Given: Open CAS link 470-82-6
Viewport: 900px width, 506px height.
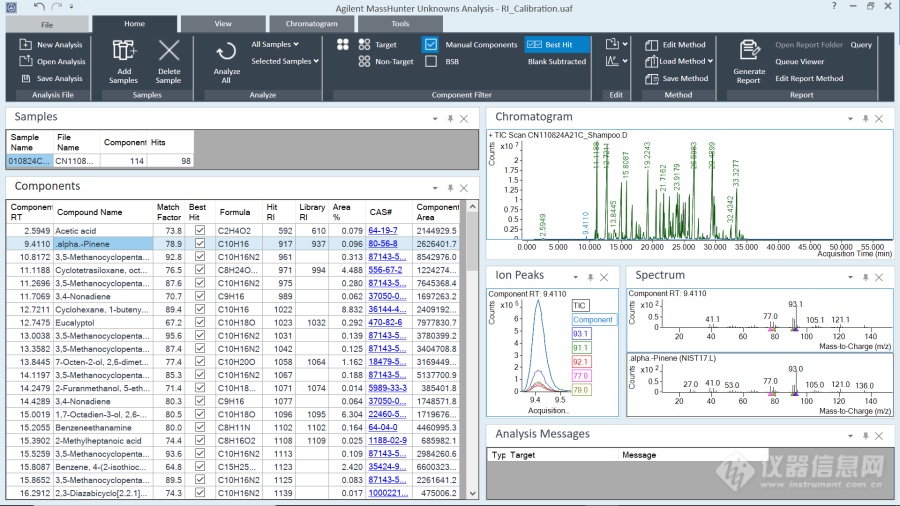Looking at the screenshot, I should 385,322.
